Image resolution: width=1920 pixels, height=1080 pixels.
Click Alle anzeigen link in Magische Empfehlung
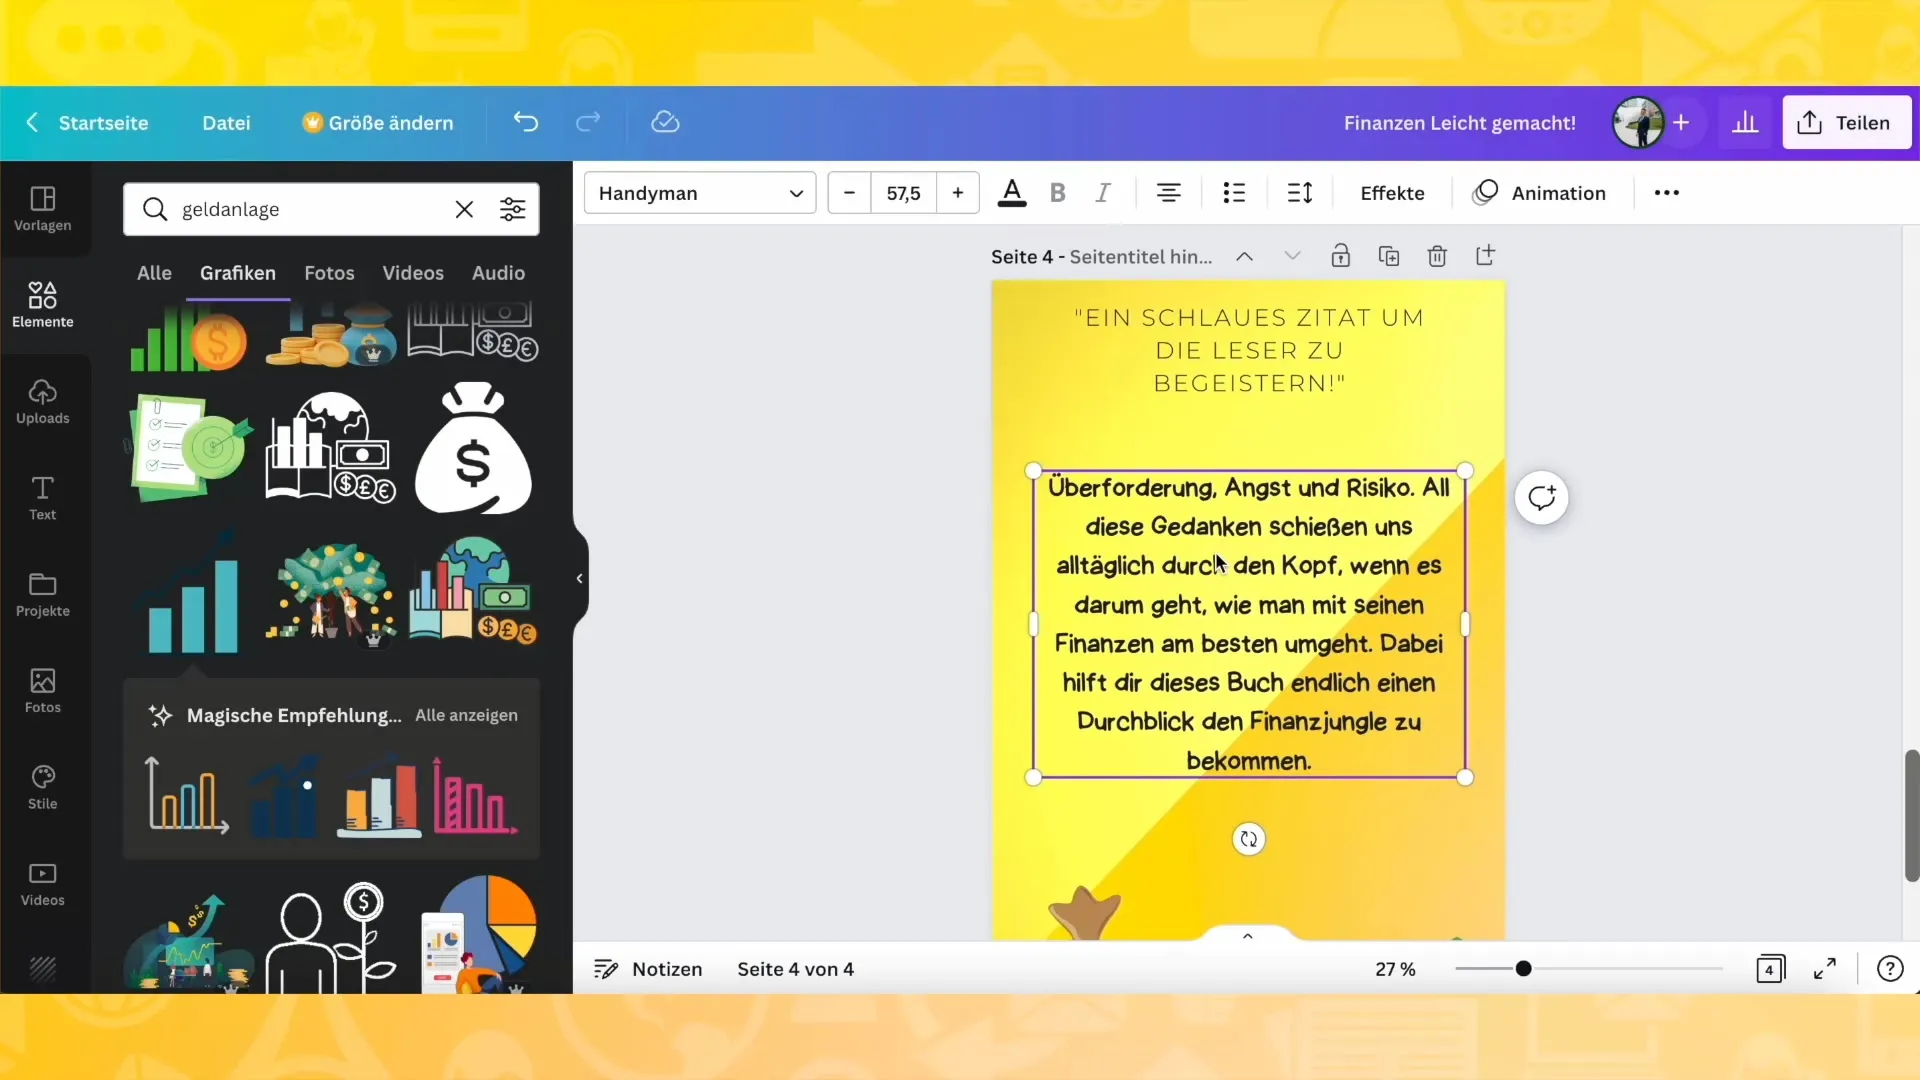(467, 715)
